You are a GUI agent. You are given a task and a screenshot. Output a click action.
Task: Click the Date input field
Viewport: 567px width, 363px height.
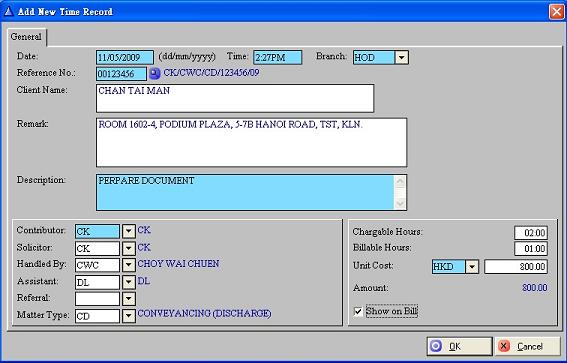tap(125, 57)
